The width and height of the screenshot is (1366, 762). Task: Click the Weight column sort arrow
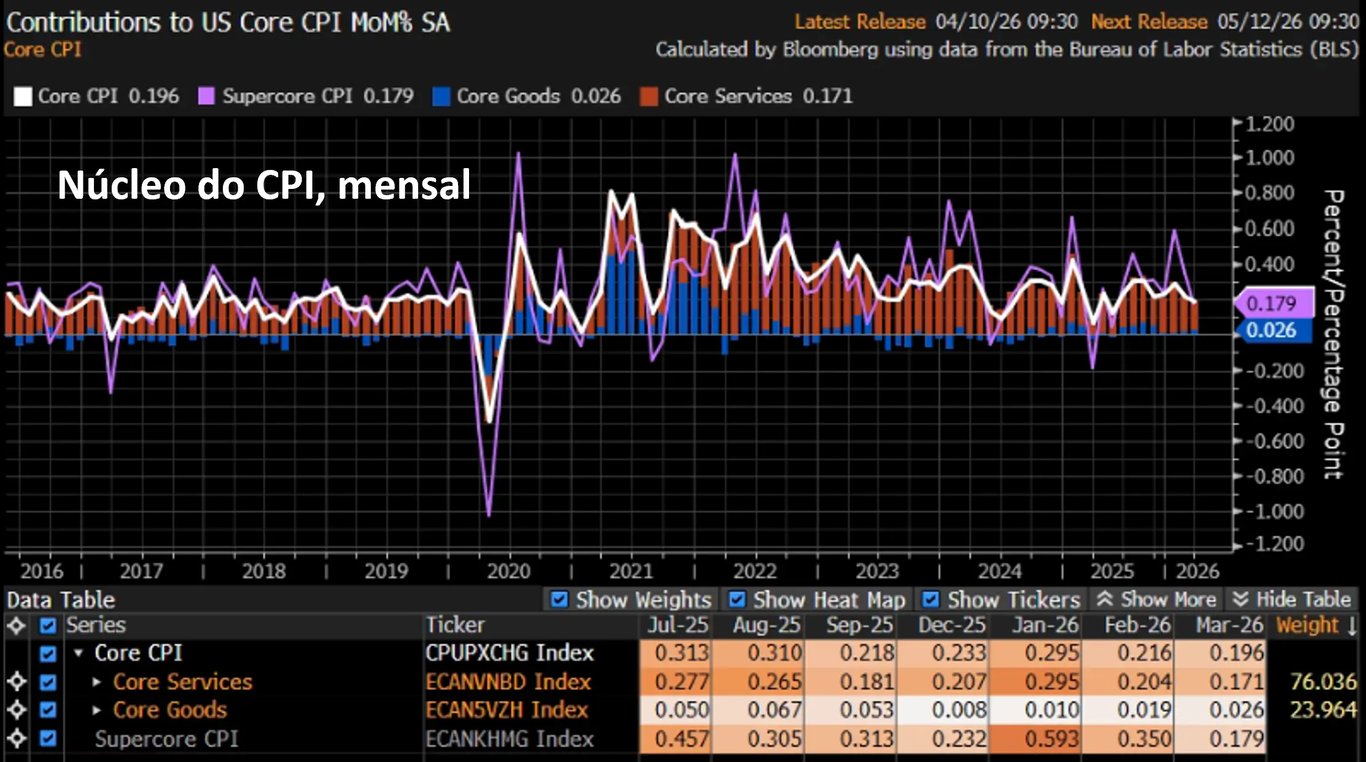click(1352, 626)
